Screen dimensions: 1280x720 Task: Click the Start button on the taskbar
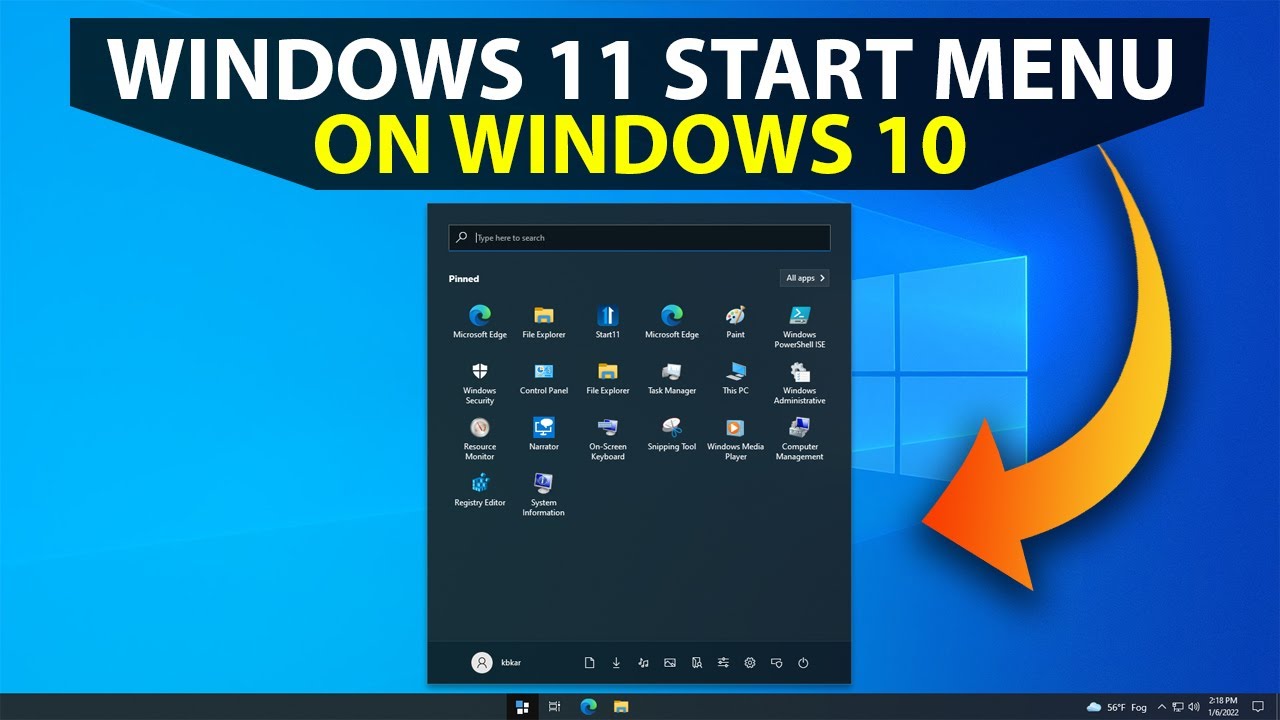click(521, 707)
